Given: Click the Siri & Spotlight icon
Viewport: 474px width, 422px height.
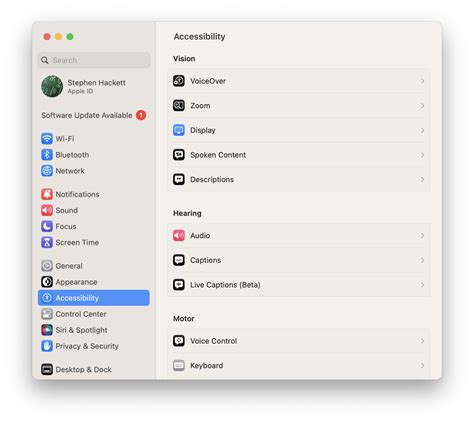Looking at the screenshot, I should tap(47, 330).
